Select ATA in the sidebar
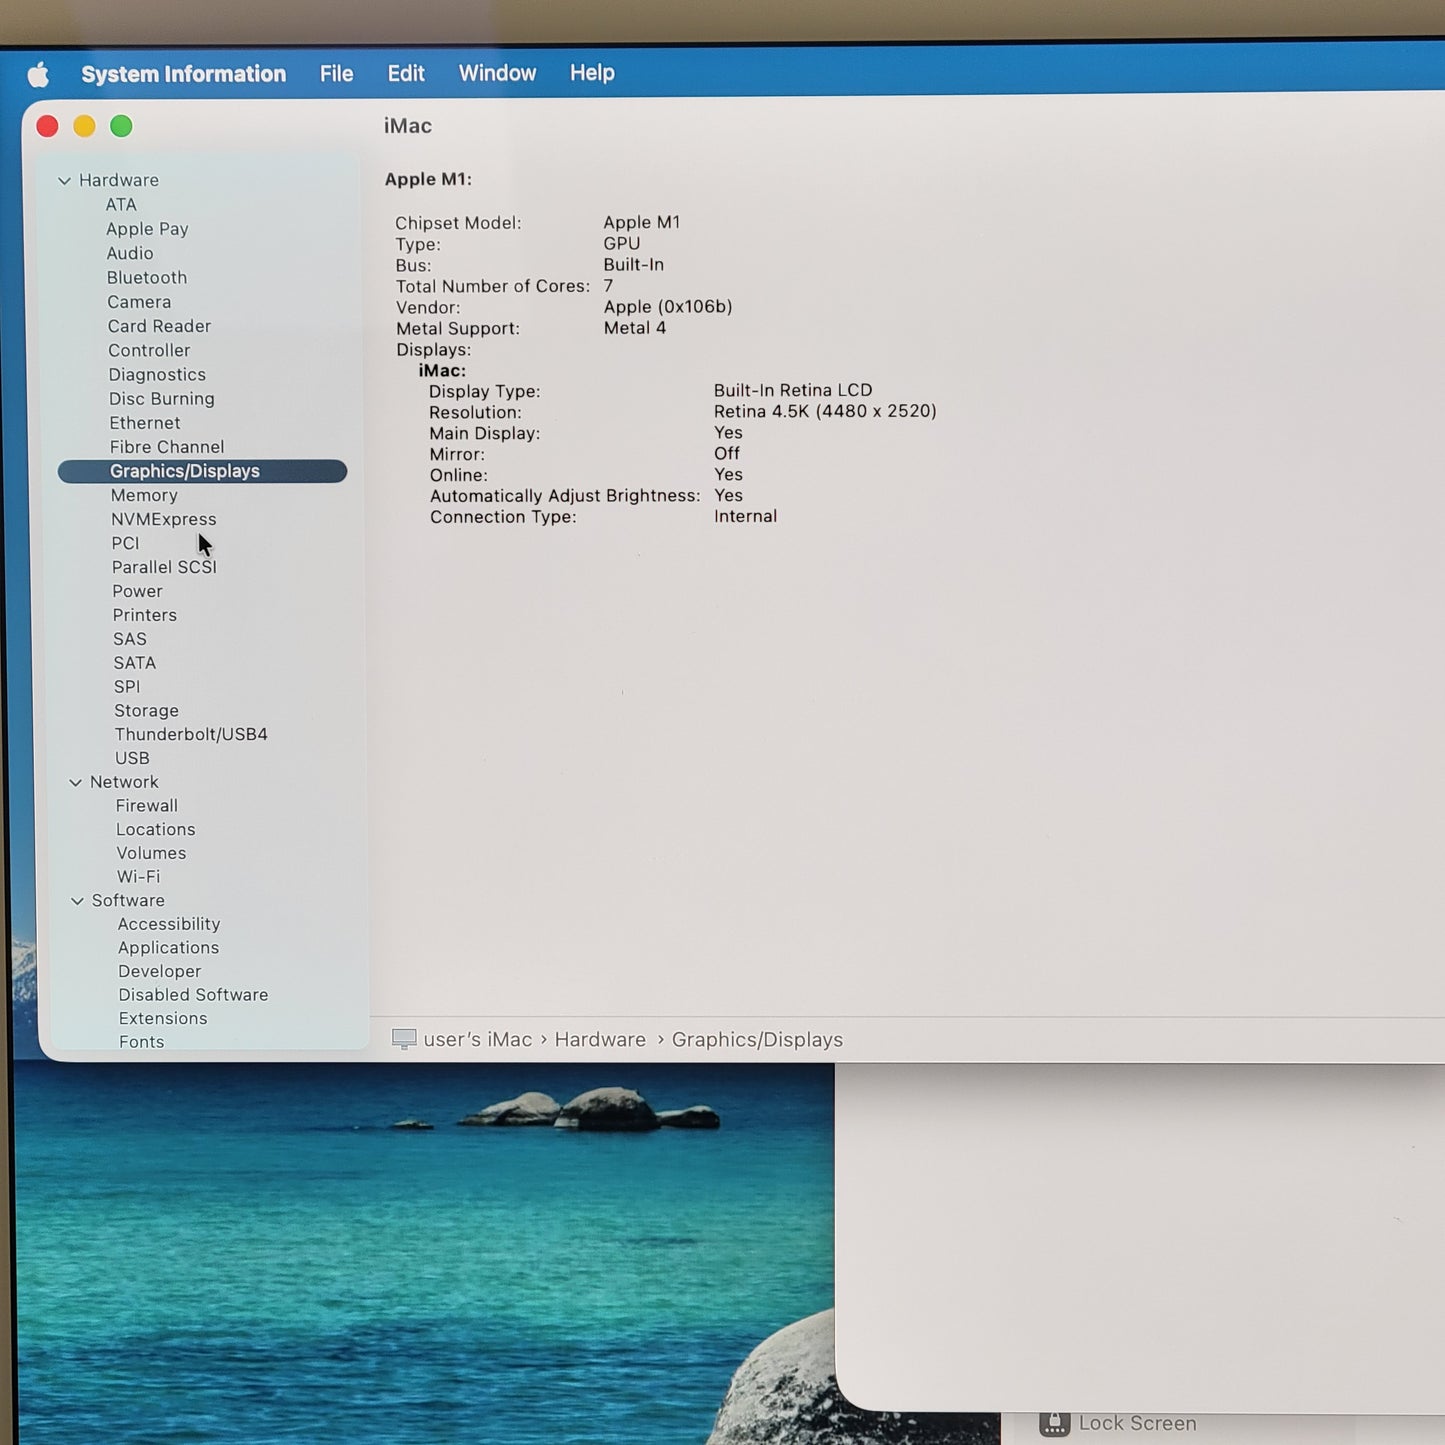The image size is (1445, 1445). (121, 205)
